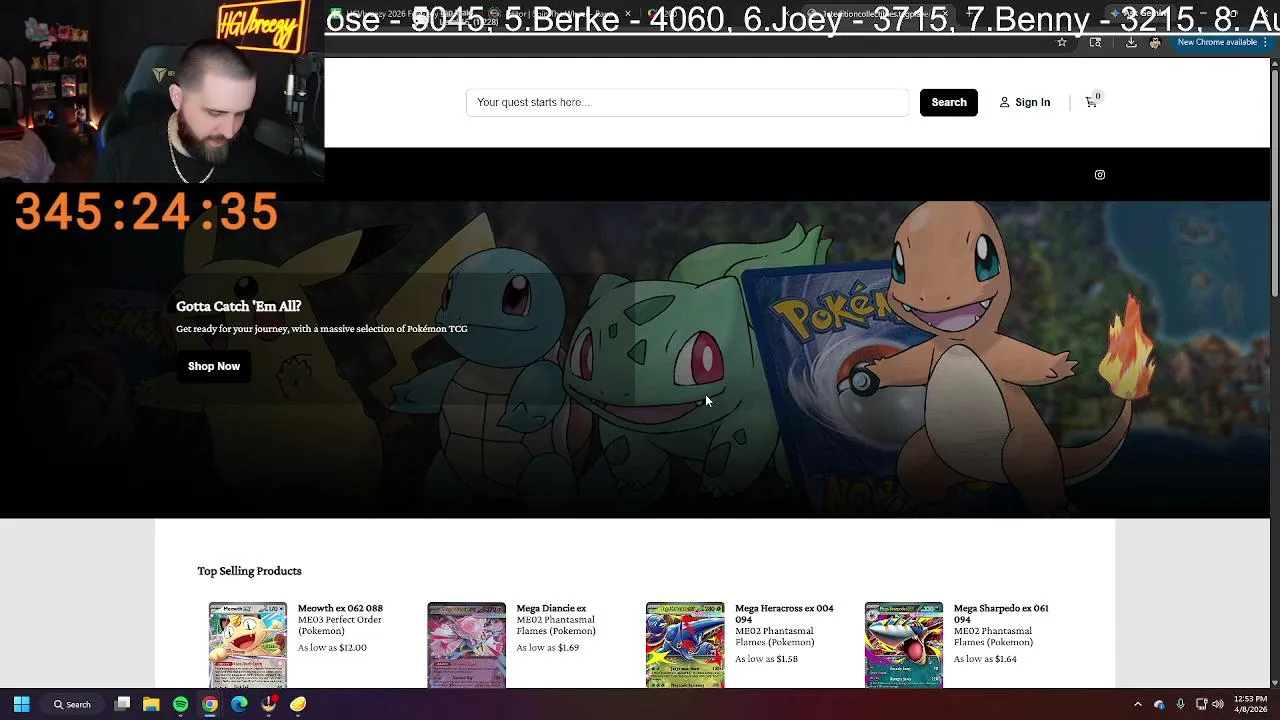Show hidden system tray icons

tap(1138, 704)
